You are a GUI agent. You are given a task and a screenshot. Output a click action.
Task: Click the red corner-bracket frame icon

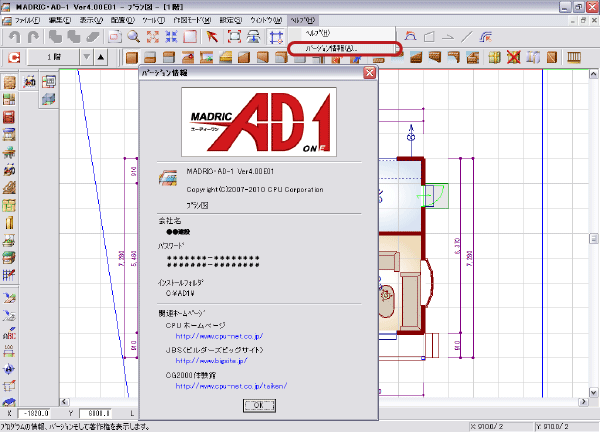(234, 37)
